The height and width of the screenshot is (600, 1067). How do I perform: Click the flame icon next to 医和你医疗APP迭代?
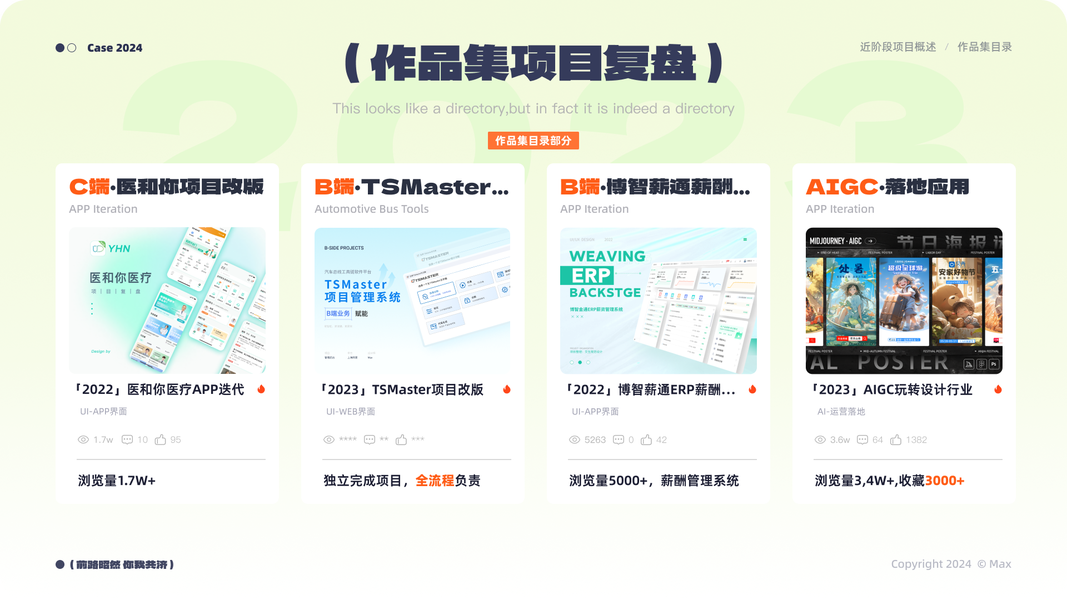261,389
